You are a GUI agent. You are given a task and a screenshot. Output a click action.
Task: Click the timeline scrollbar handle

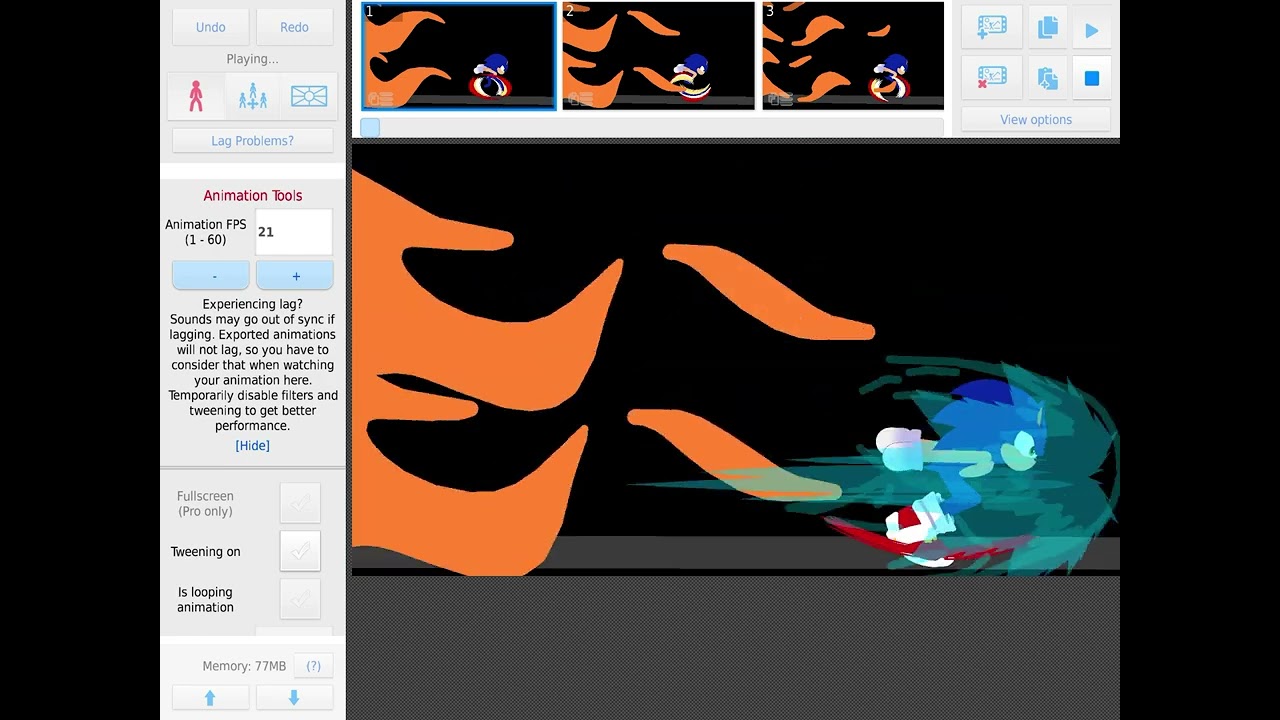click(x=370, y=127)
